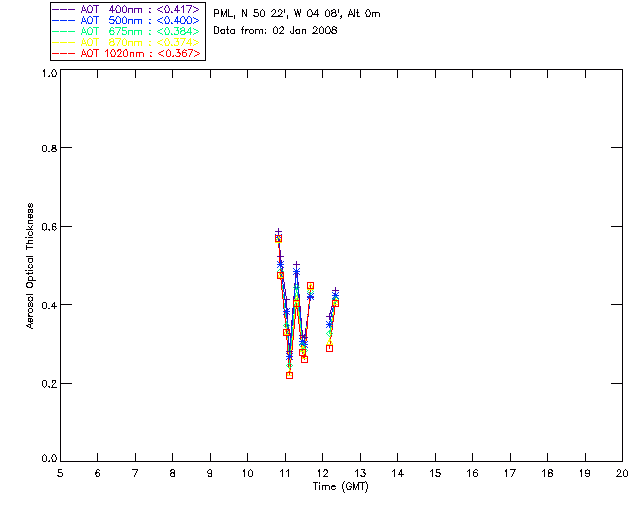
Task: Click the 0.2 y-axis tick label
Action: [x=49, y=384]
